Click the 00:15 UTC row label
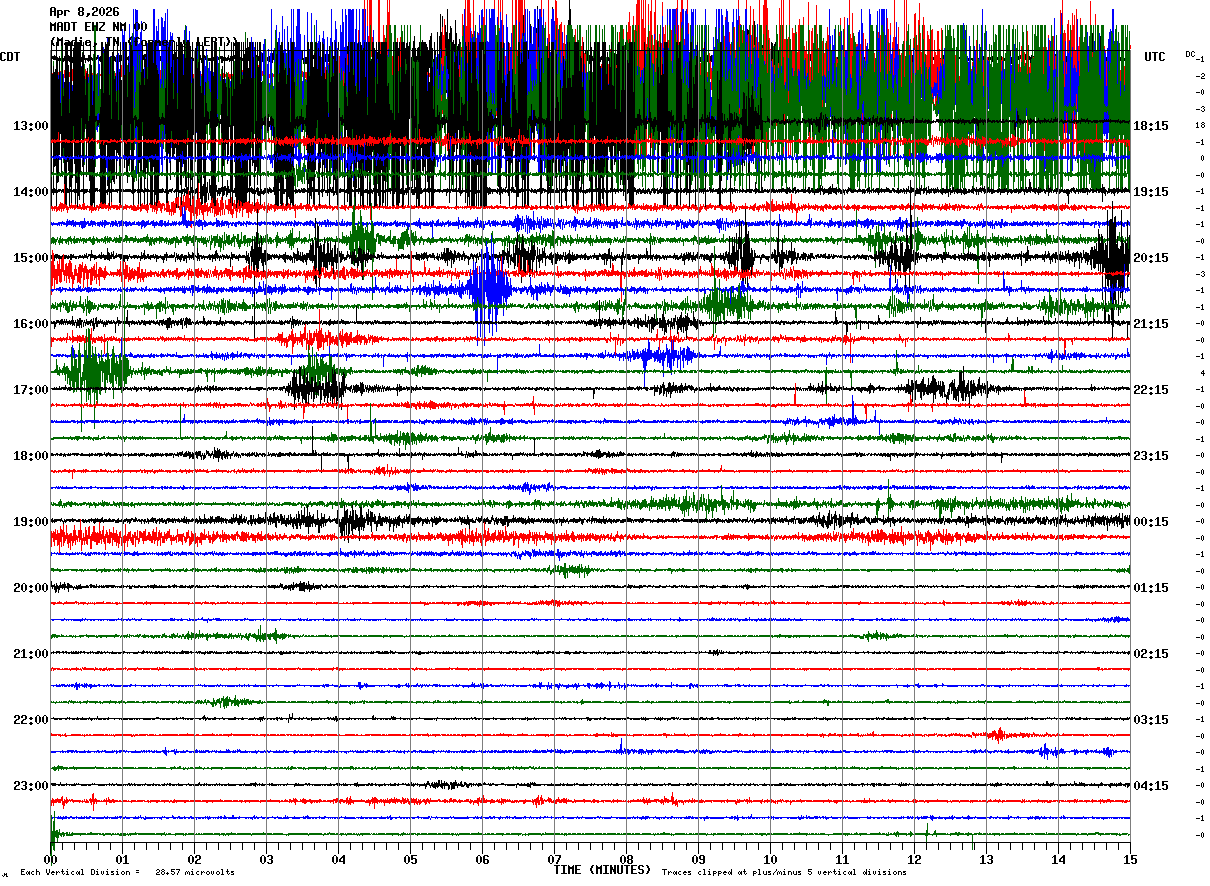Image resolution: width=1210 pixels, height=886 pixels. pos(1151,522)
